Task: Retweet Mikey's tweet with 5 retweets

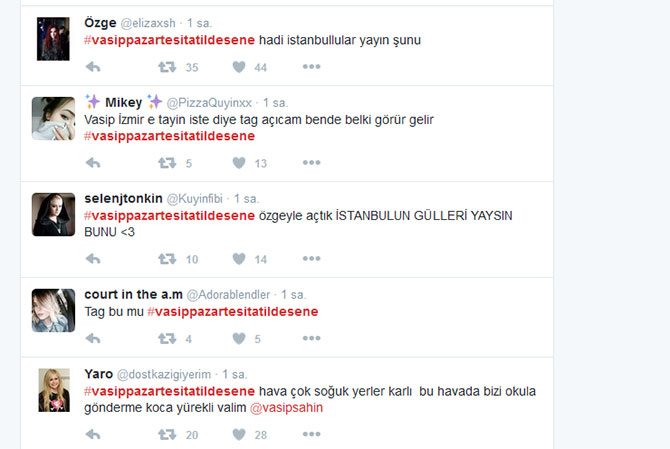Action: [x=167, y=163]
